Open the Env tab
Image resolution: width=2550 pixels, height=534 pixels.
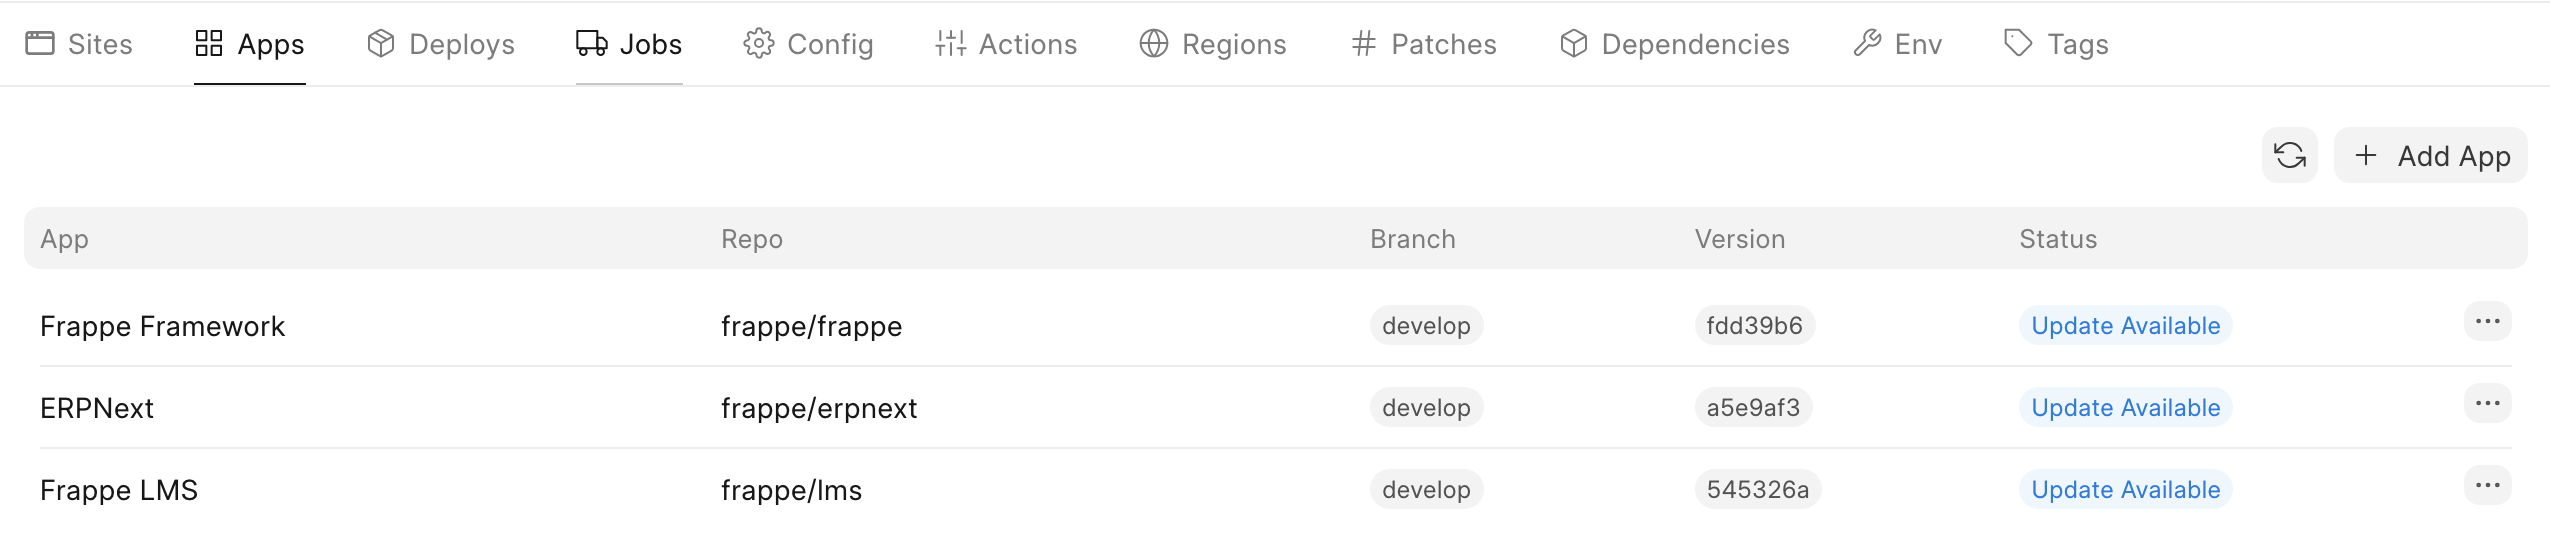click(x=1897, y=44)
